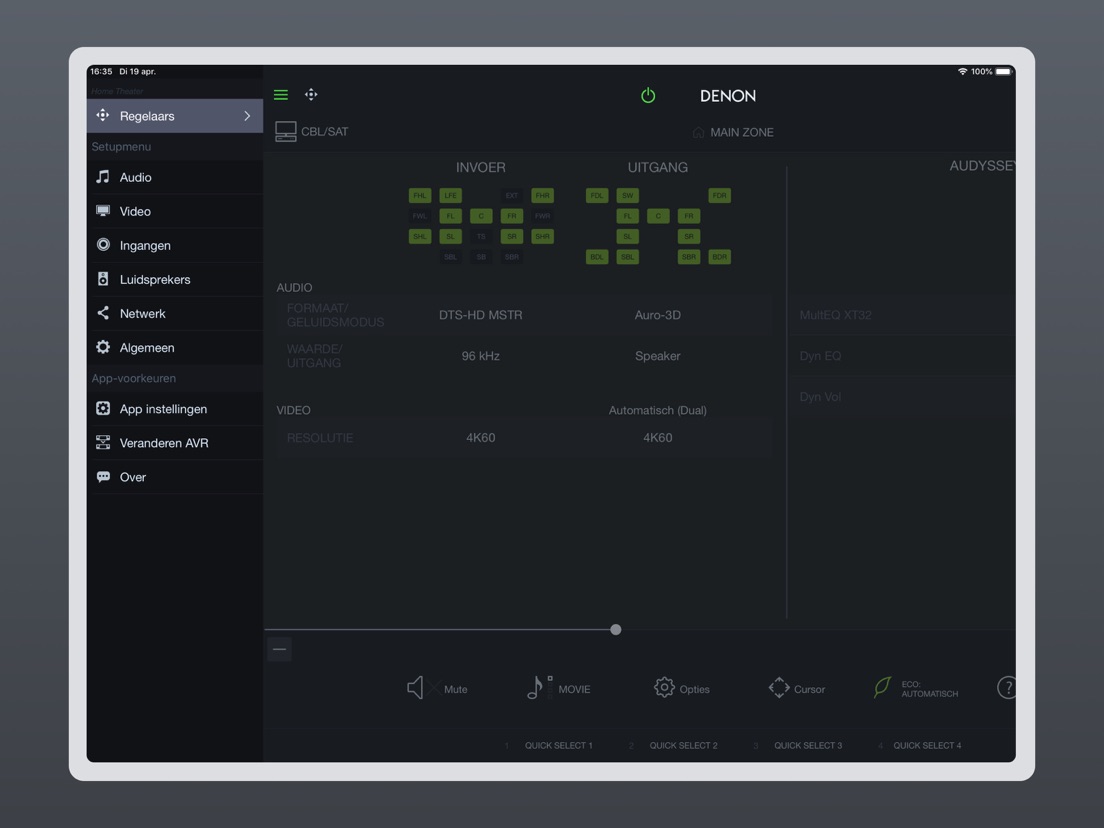Click the App instellingen icon
This screenshot has height=828, width=1104.
click(103, 408)
